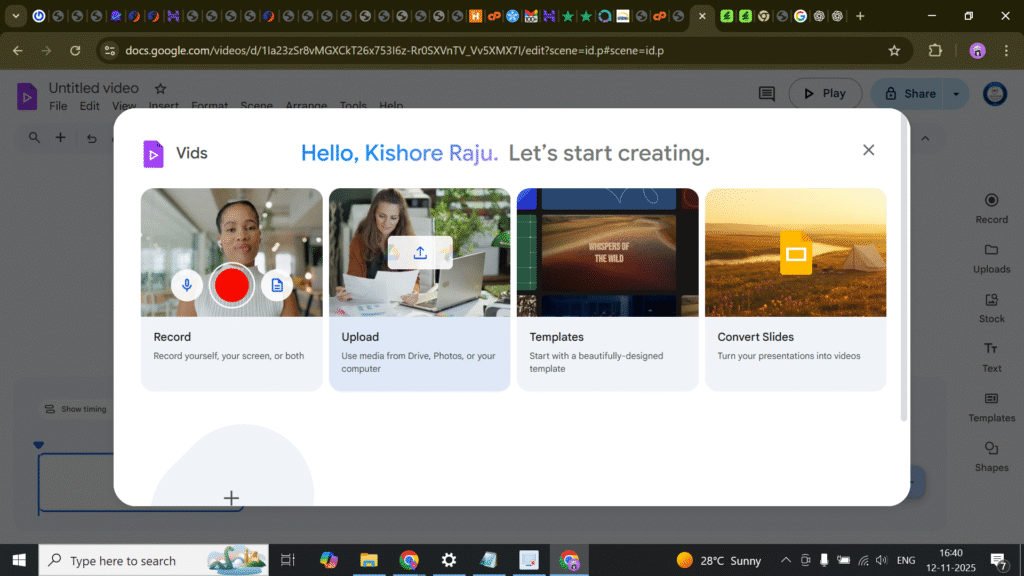Select the Templates card thumbnail
Image resolution: width=1024 pixels, height=576 pixels.
tap(607, 252)
